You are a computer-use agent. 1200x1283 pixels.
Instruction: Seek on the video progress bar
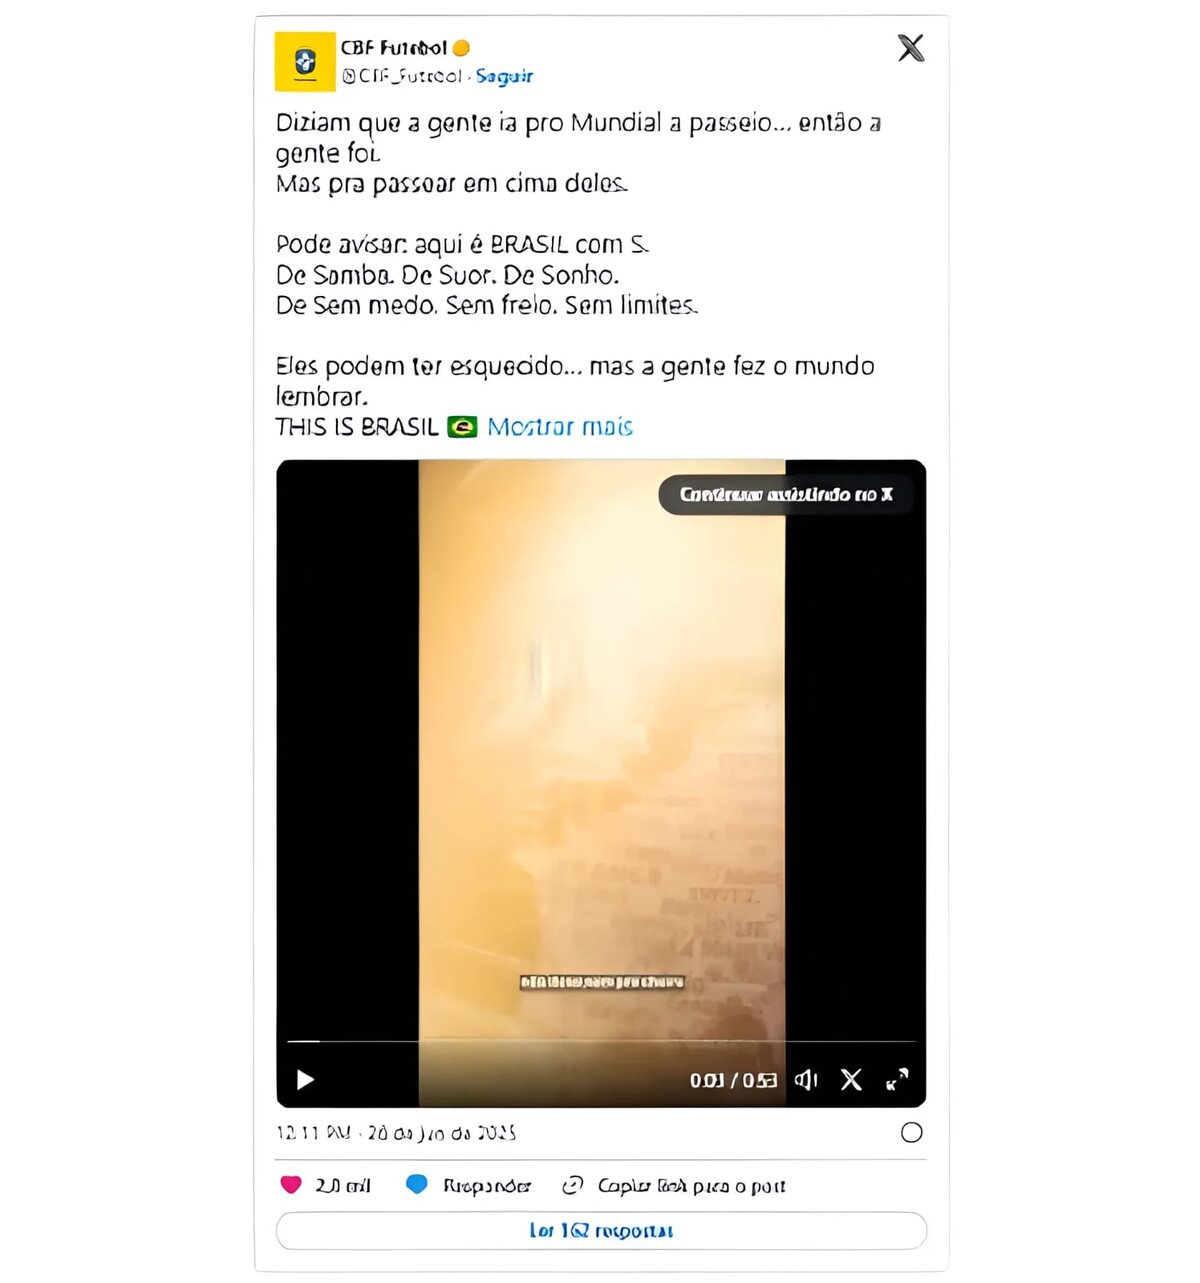601,1042
